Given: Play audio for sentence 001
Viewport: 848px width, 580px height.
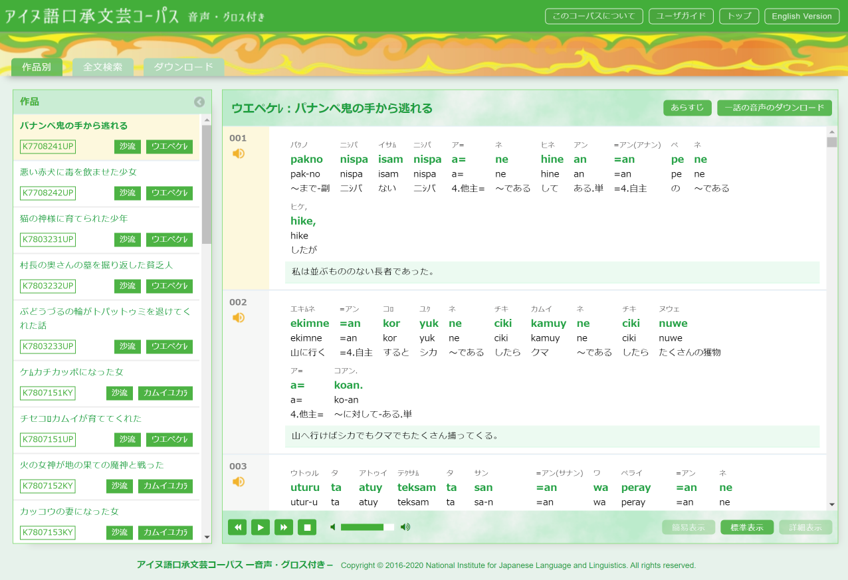Looking at the screenshot, I should click(238, 154).
